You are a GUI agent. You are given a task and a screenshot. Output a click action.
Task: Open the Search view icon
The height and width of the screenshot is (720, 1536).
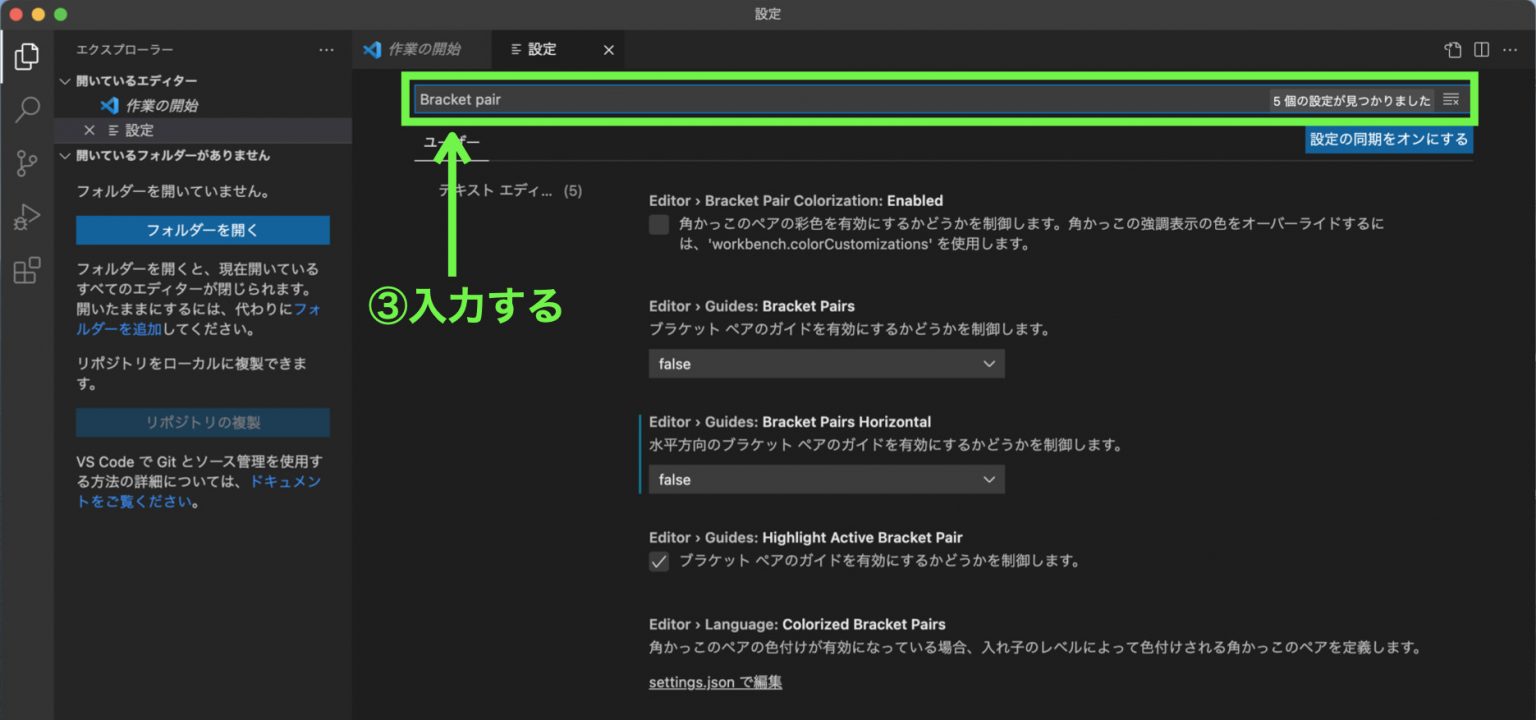[x=27, y=110]
